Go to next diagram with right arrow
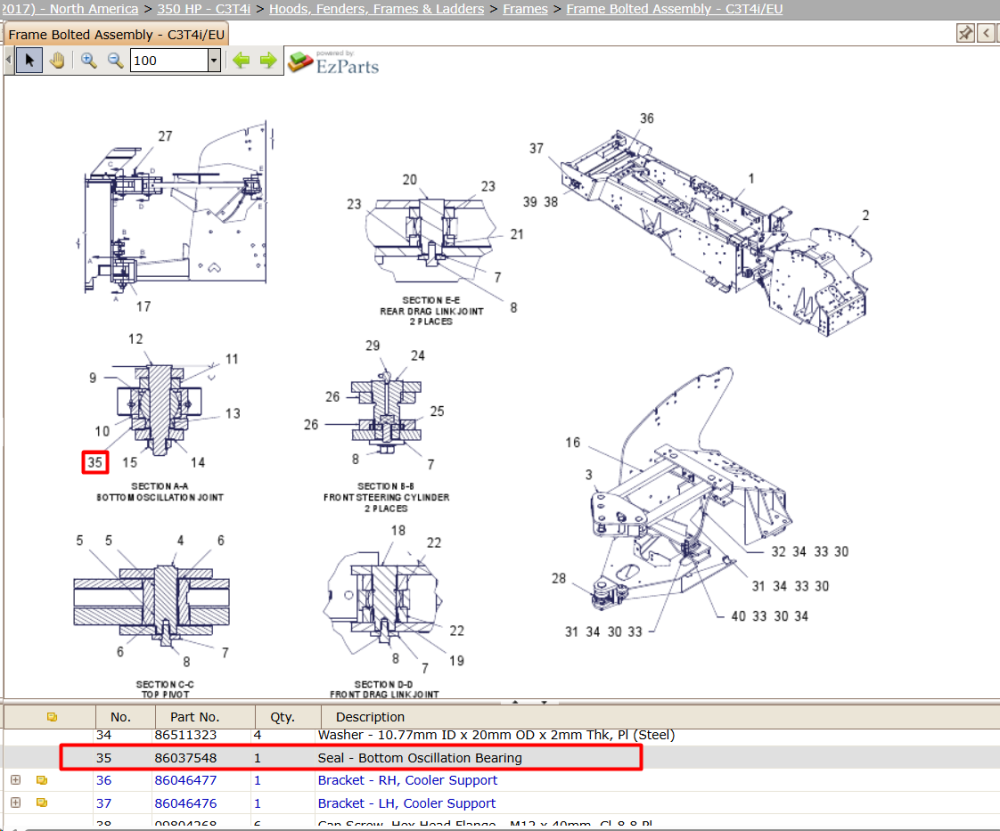The image size is (1000, 831). coord(268,61)
